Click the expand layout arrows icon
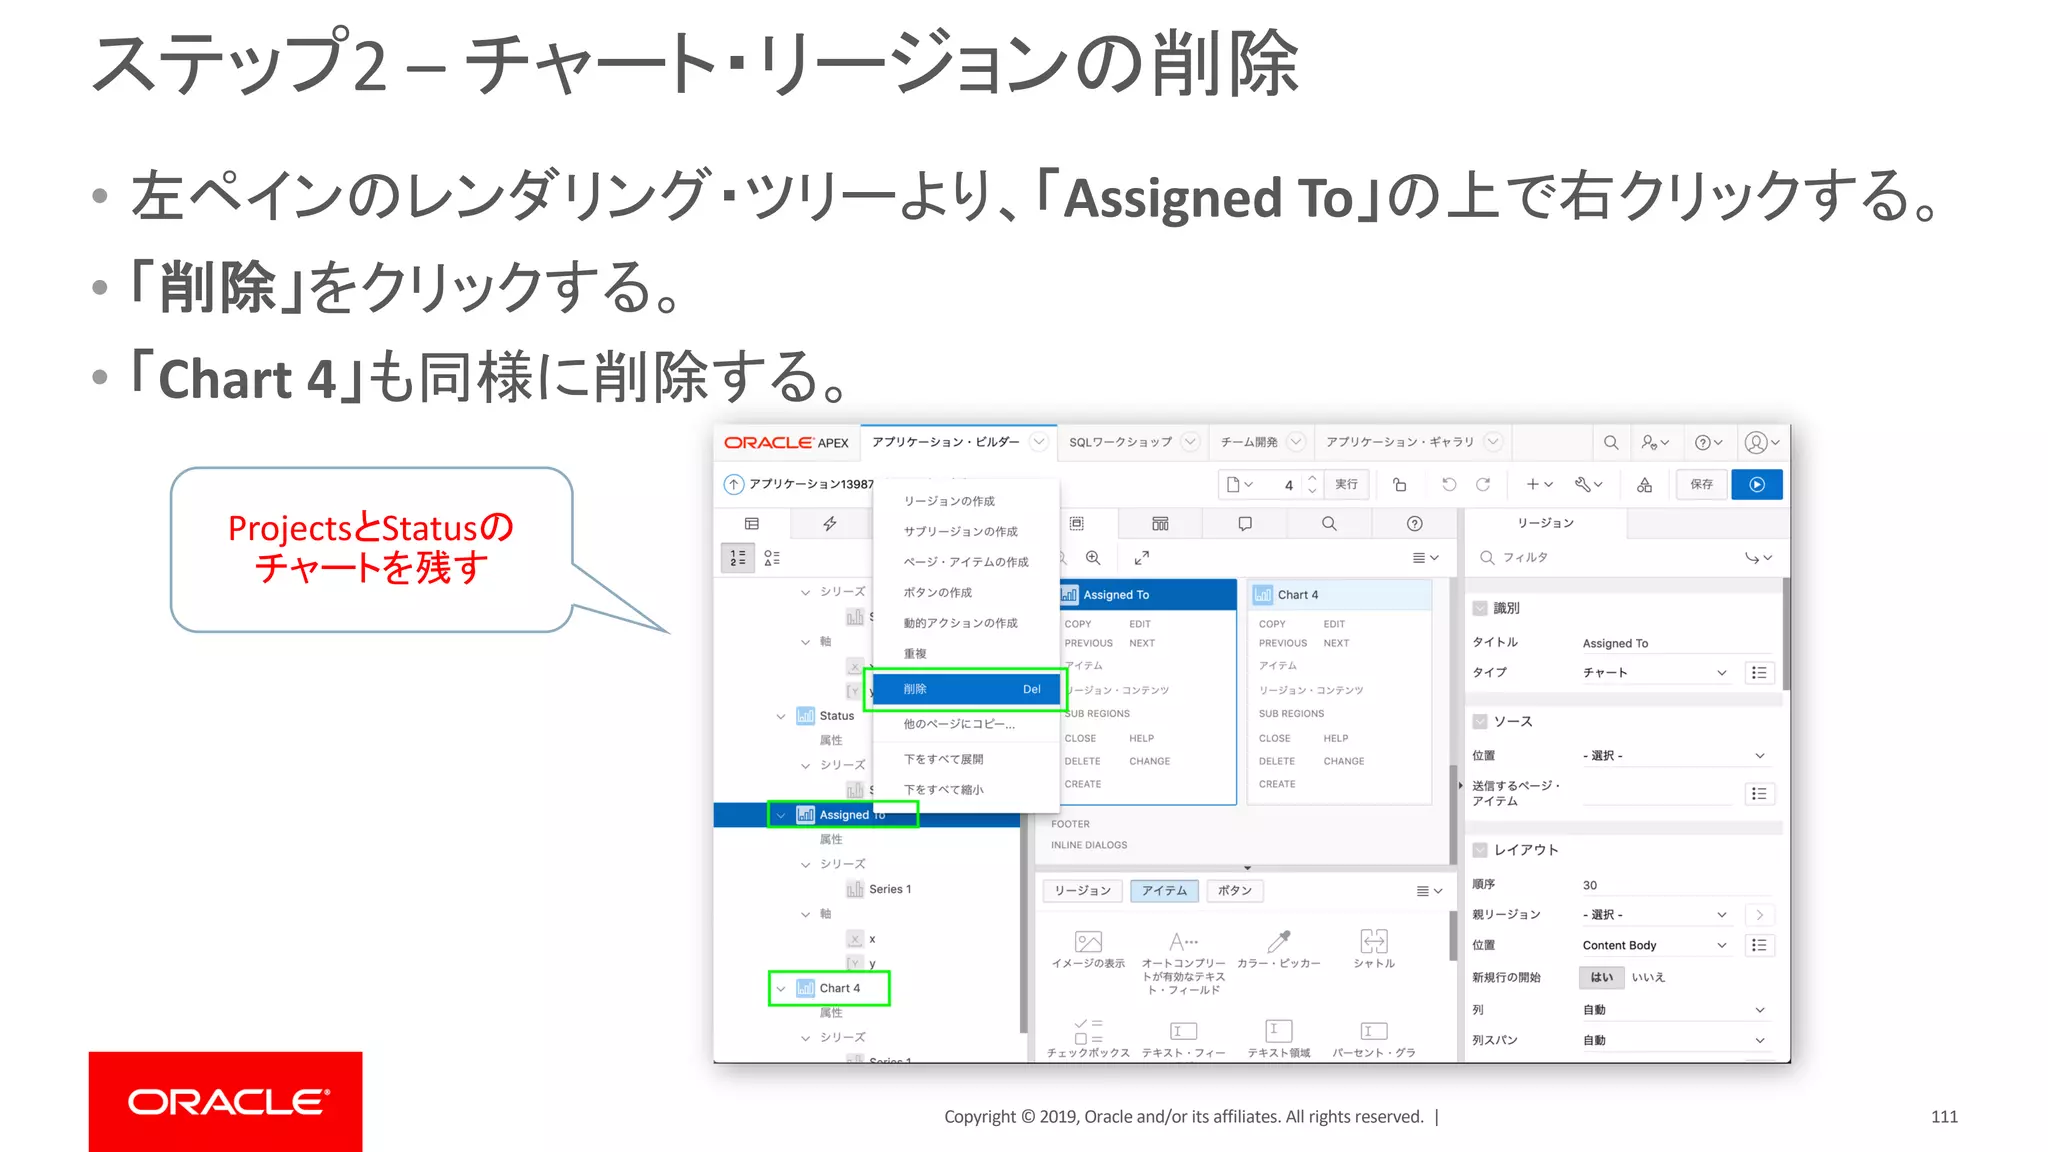 pos(1142,557)
